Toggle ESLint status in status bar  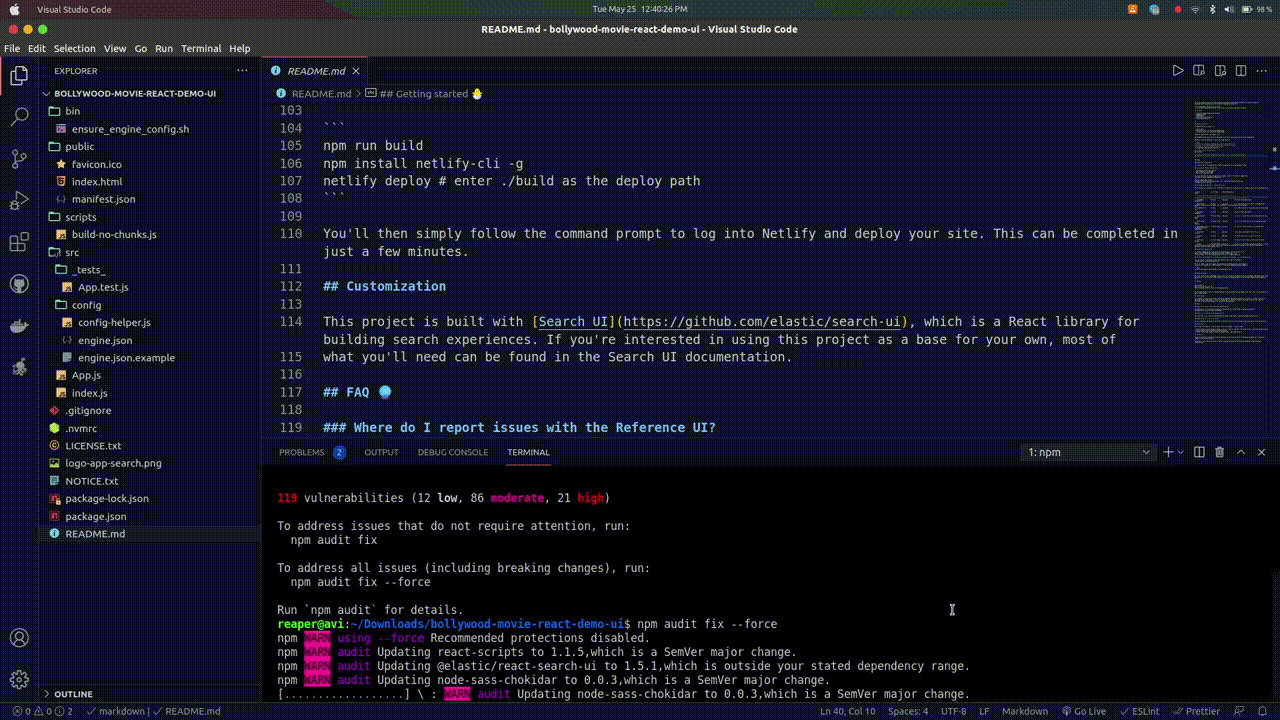[1141, 711]
